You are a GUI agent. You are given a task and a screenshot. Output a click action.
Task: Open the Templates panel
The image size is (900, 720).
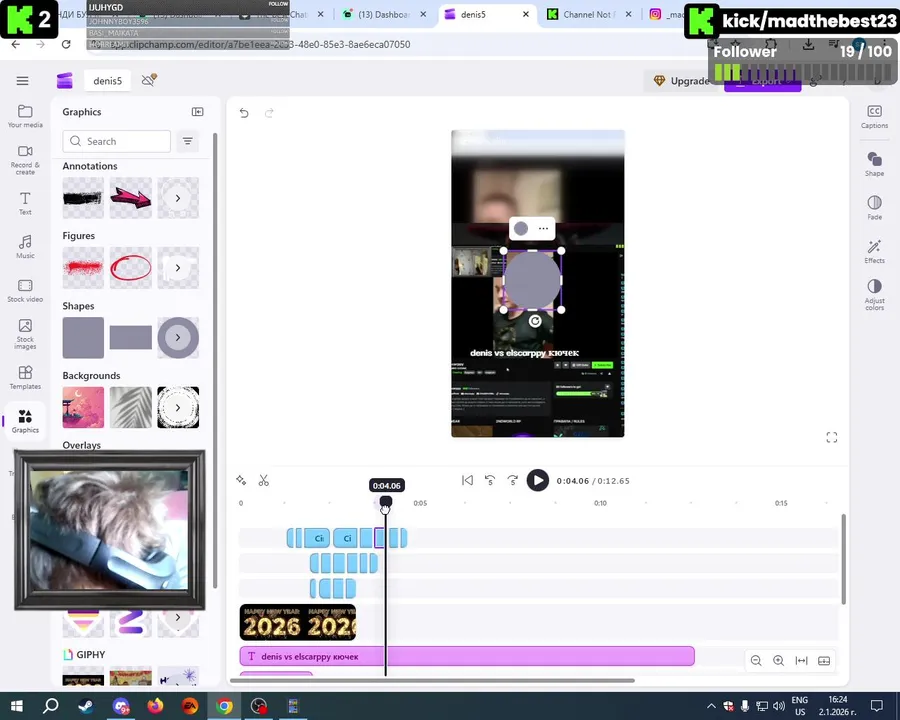pos(25,378)
